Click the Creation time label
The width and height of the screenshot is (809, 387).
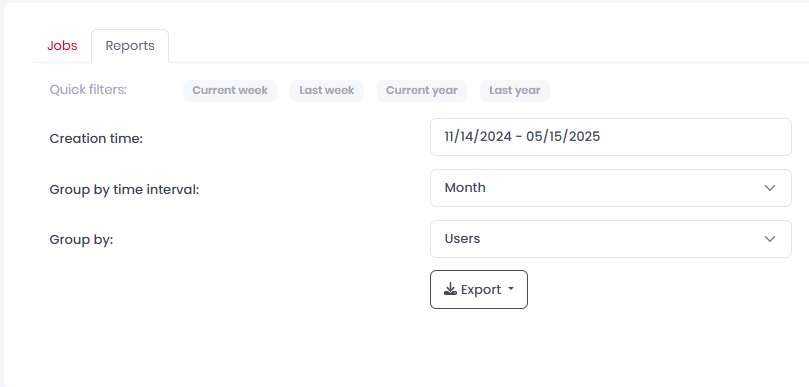click(x=96, y=138)
